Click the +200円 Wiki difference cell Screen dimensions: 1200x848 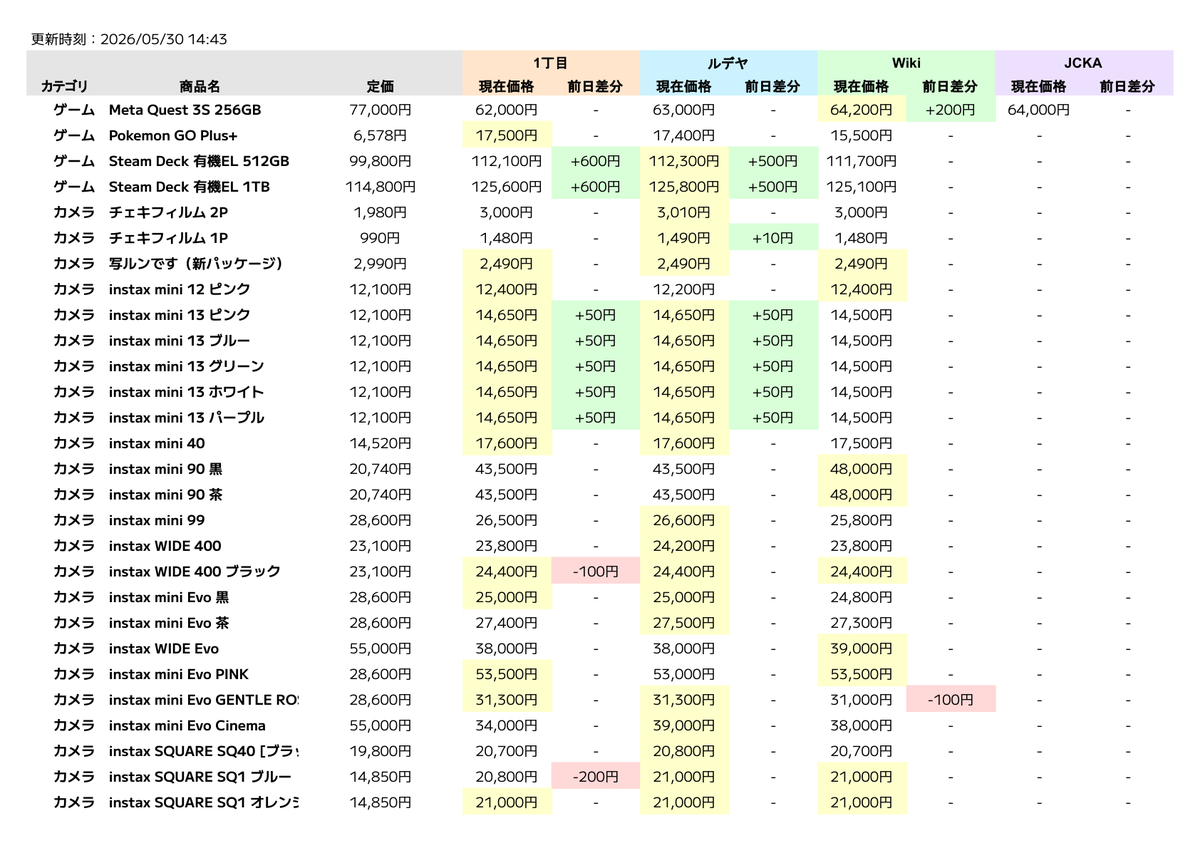pyautogui.click(x=950, y=110)
